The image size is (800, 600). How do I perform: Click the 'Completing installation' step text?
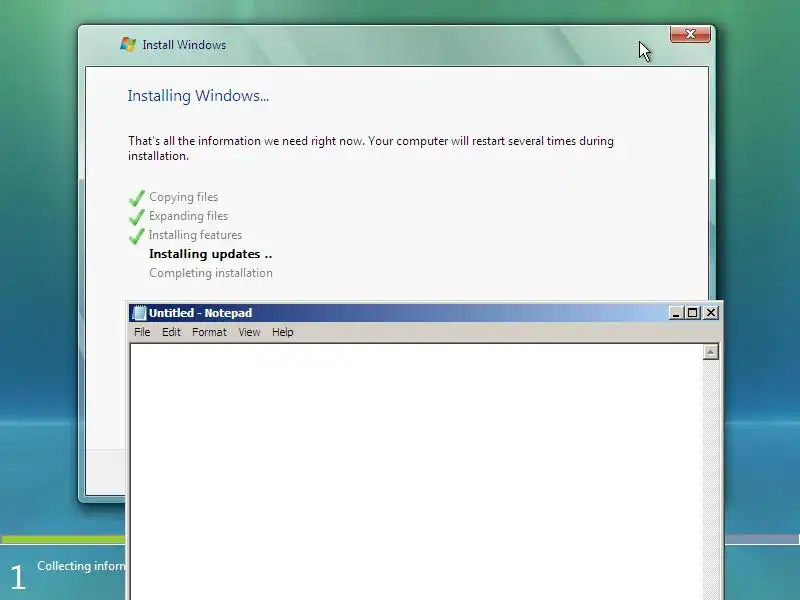[x=211, y=273]
